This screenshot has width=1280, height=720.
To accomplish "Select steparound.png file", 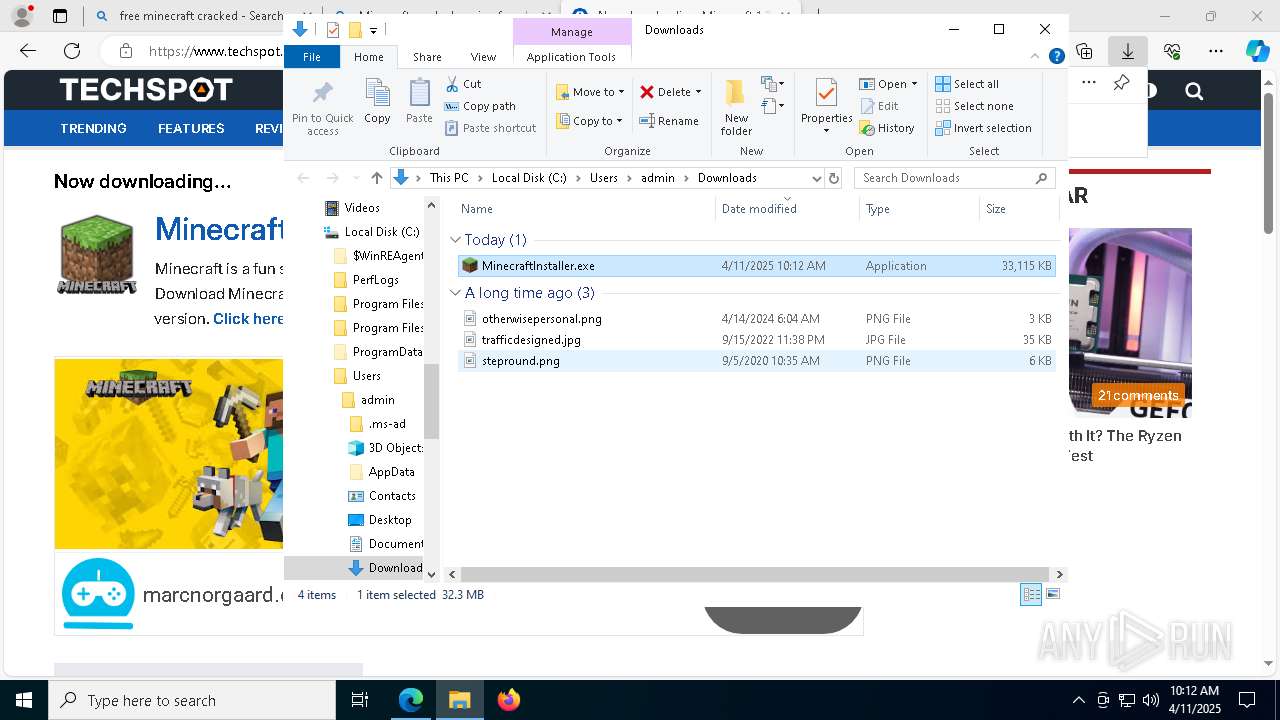I will click(x=756, y=361).
